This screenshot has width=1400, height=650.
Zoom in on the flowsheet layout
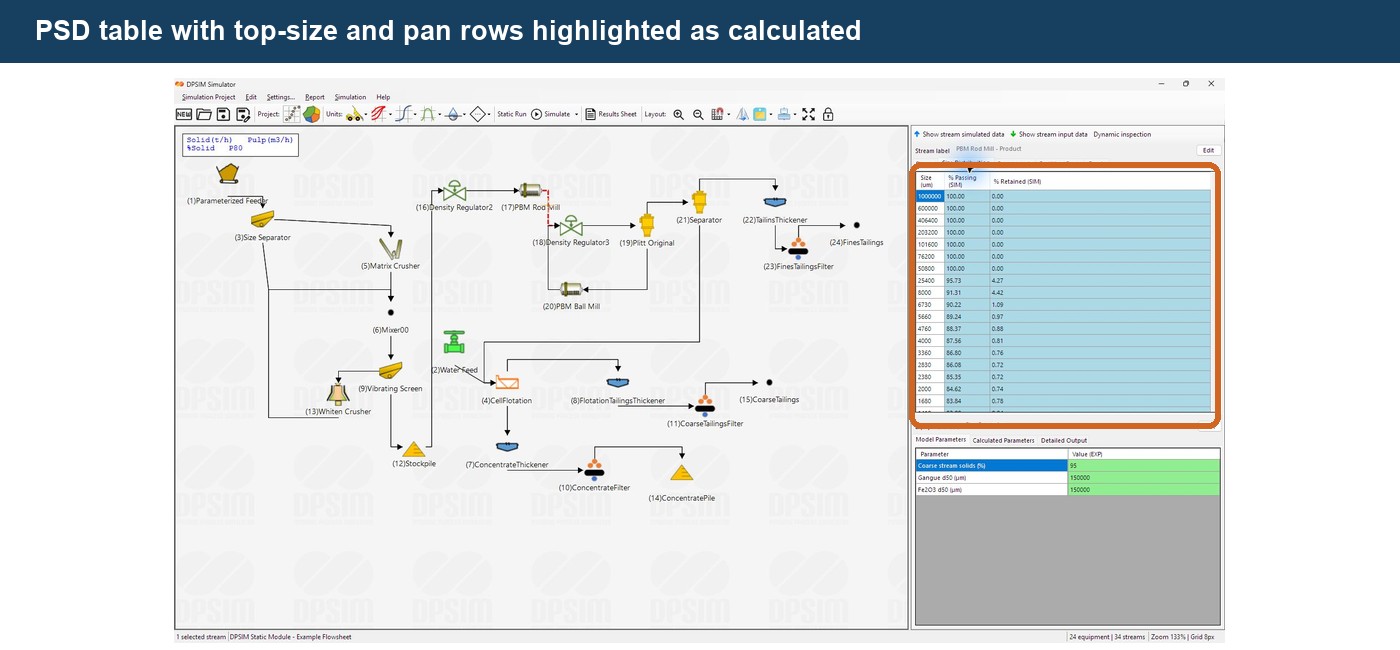coord(679,114)
